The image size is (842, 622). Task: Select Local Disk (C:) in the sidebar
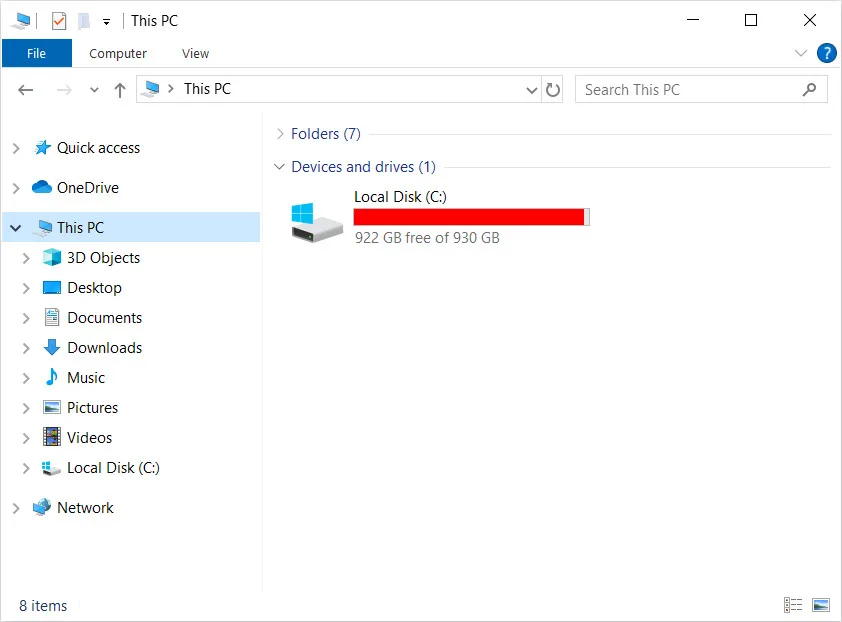(113, 468)
